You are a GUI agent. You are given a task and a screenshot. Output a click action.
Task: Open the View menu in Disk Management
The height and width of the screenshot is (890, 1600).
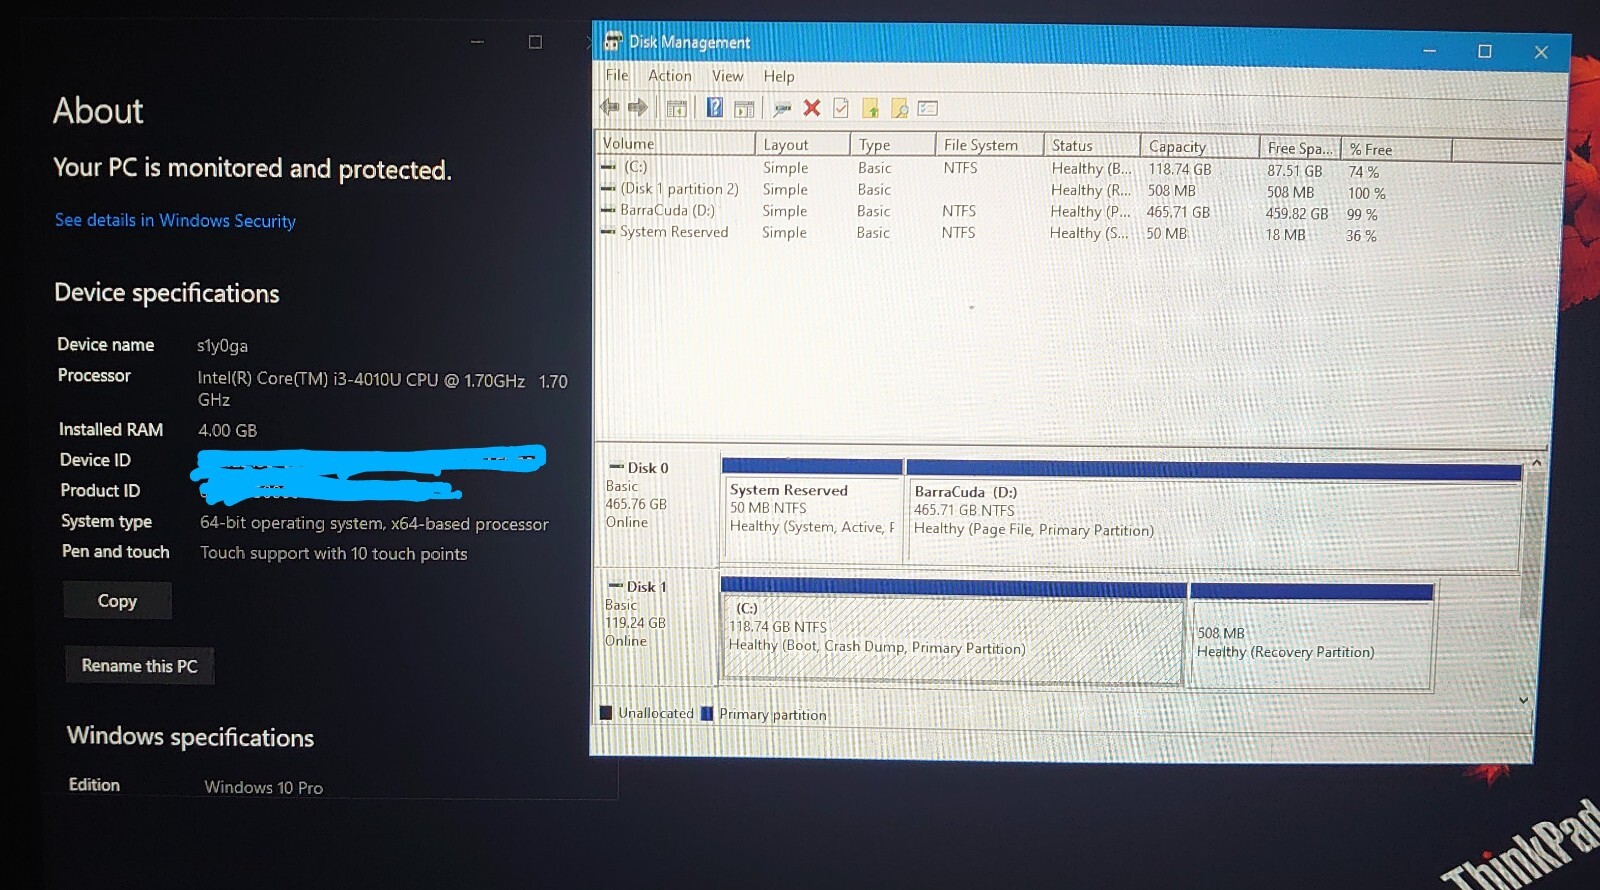pyautogui.click(x=727, y=76)
